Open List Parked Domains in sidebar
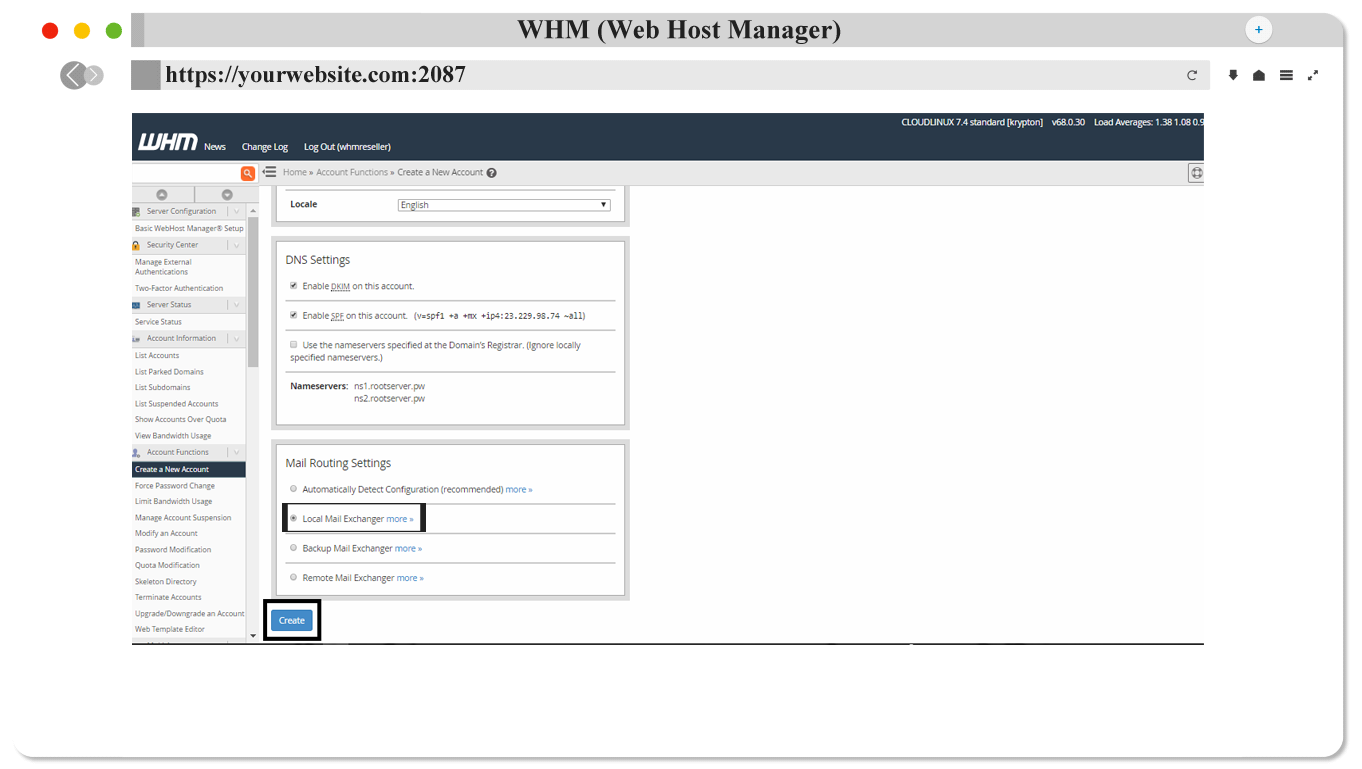 (169, 372)
